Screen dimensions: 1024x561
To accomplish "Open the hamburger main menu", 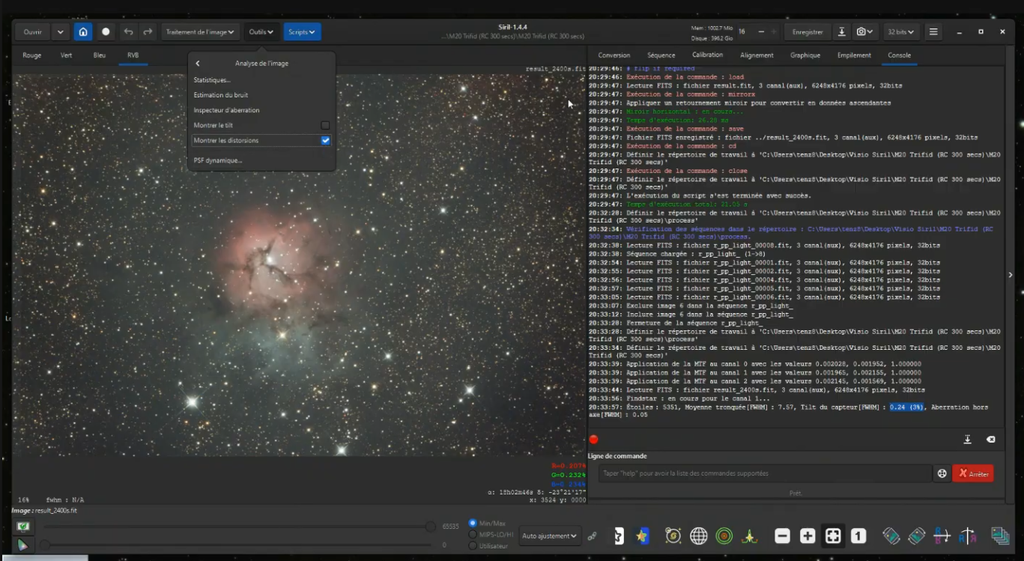I will pyautogui.click(x=933, y=31).
